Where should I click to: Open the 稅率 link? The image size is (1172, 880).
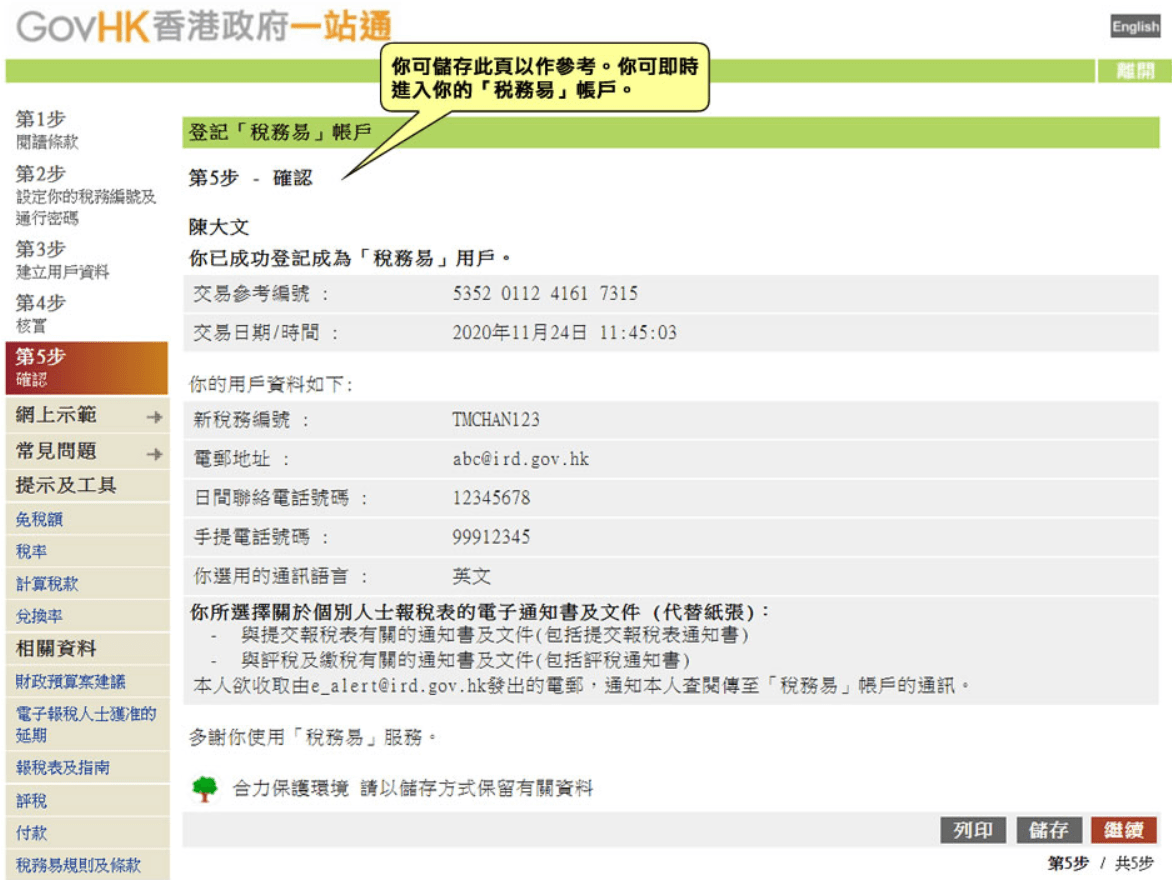[31, 552]
